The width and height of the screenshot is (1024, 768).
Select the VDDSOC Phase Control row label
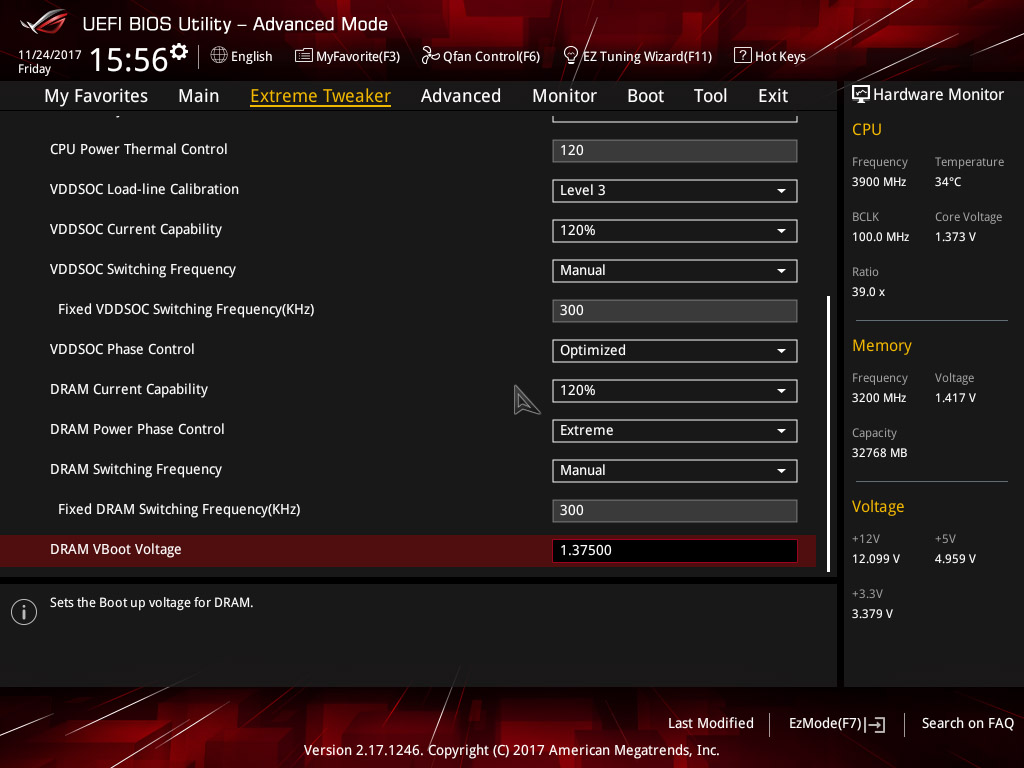point(122,349)
